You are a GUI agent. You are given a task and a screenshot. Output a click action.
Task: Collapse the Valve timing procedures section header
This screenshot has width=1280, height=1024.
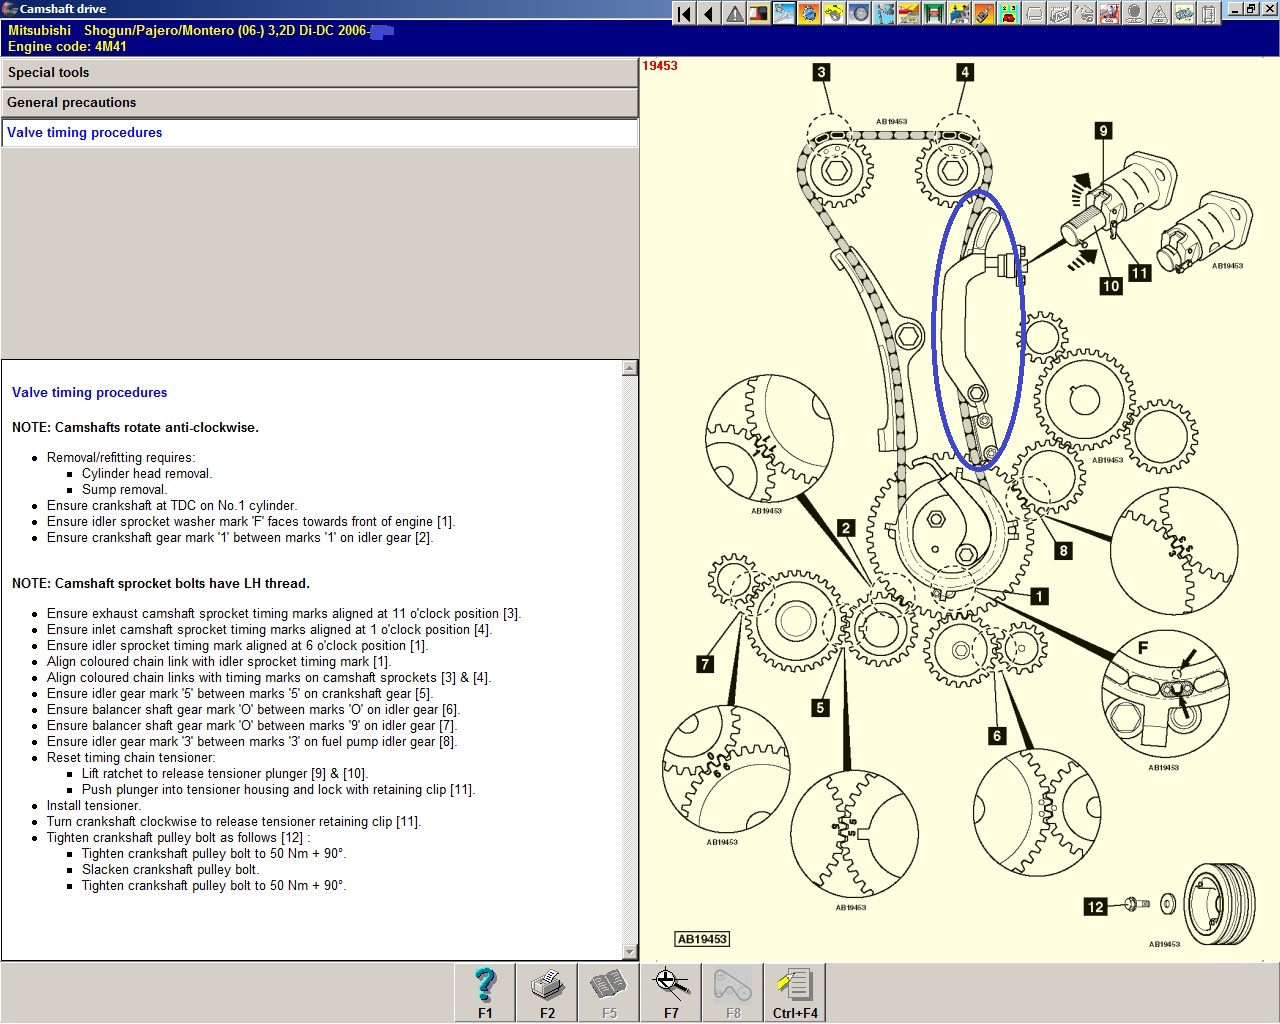pos(319,133)
